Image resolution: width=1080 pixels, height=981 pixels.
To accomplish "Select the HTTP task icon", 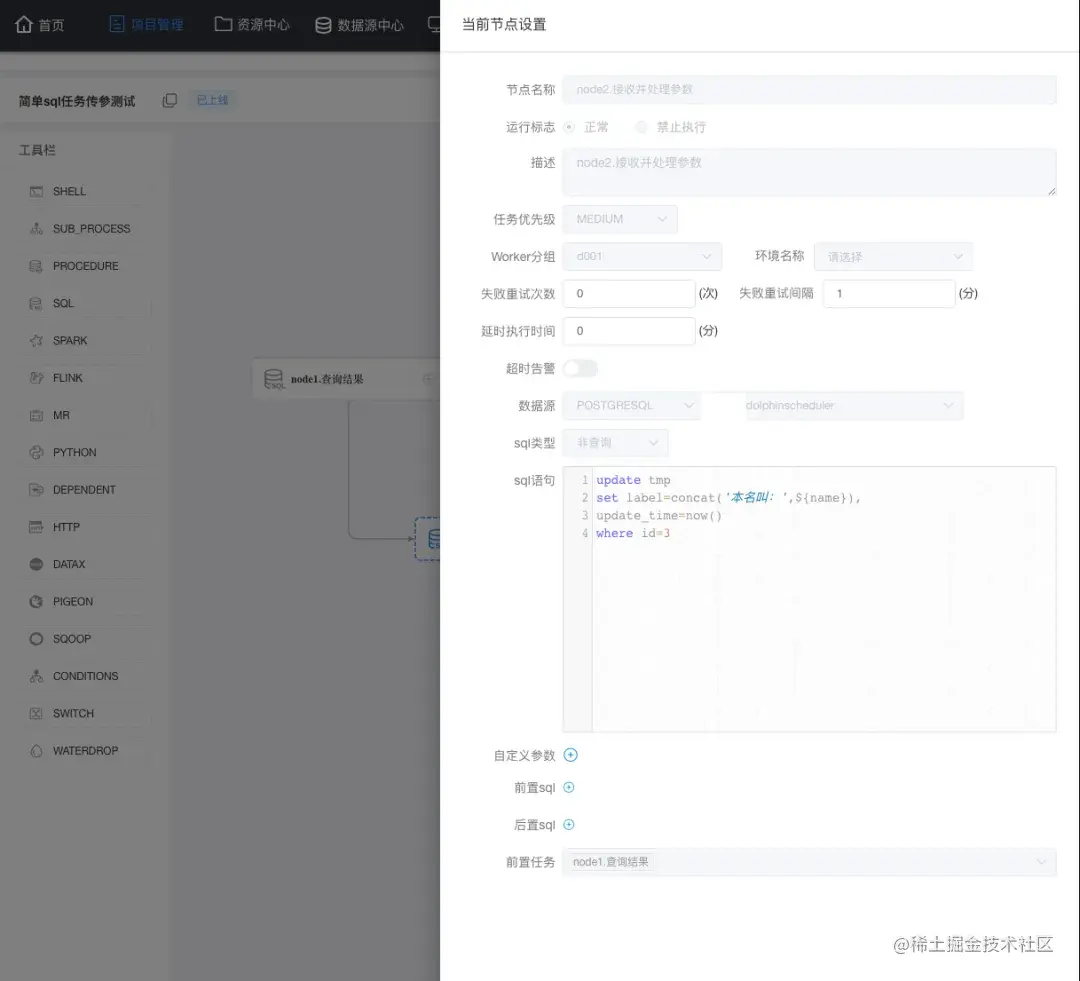I will pyautogui.click(x=37, y=527).
